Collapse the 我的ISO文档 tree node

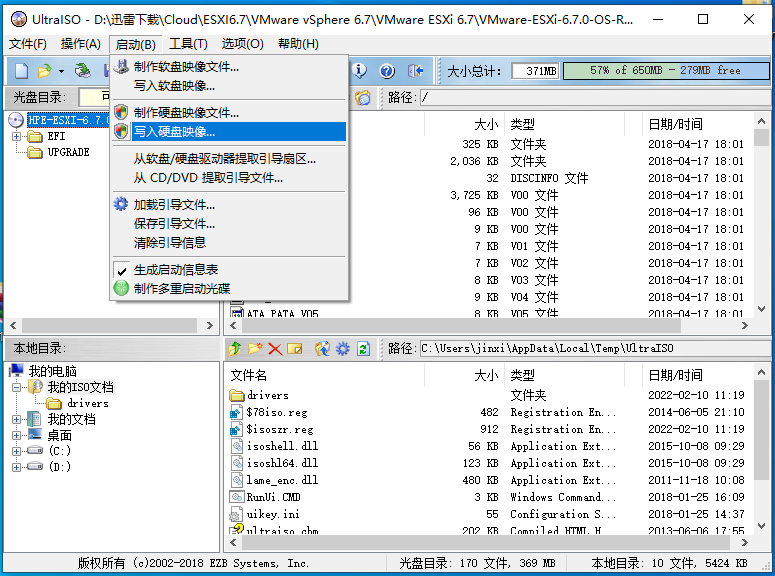16,387
